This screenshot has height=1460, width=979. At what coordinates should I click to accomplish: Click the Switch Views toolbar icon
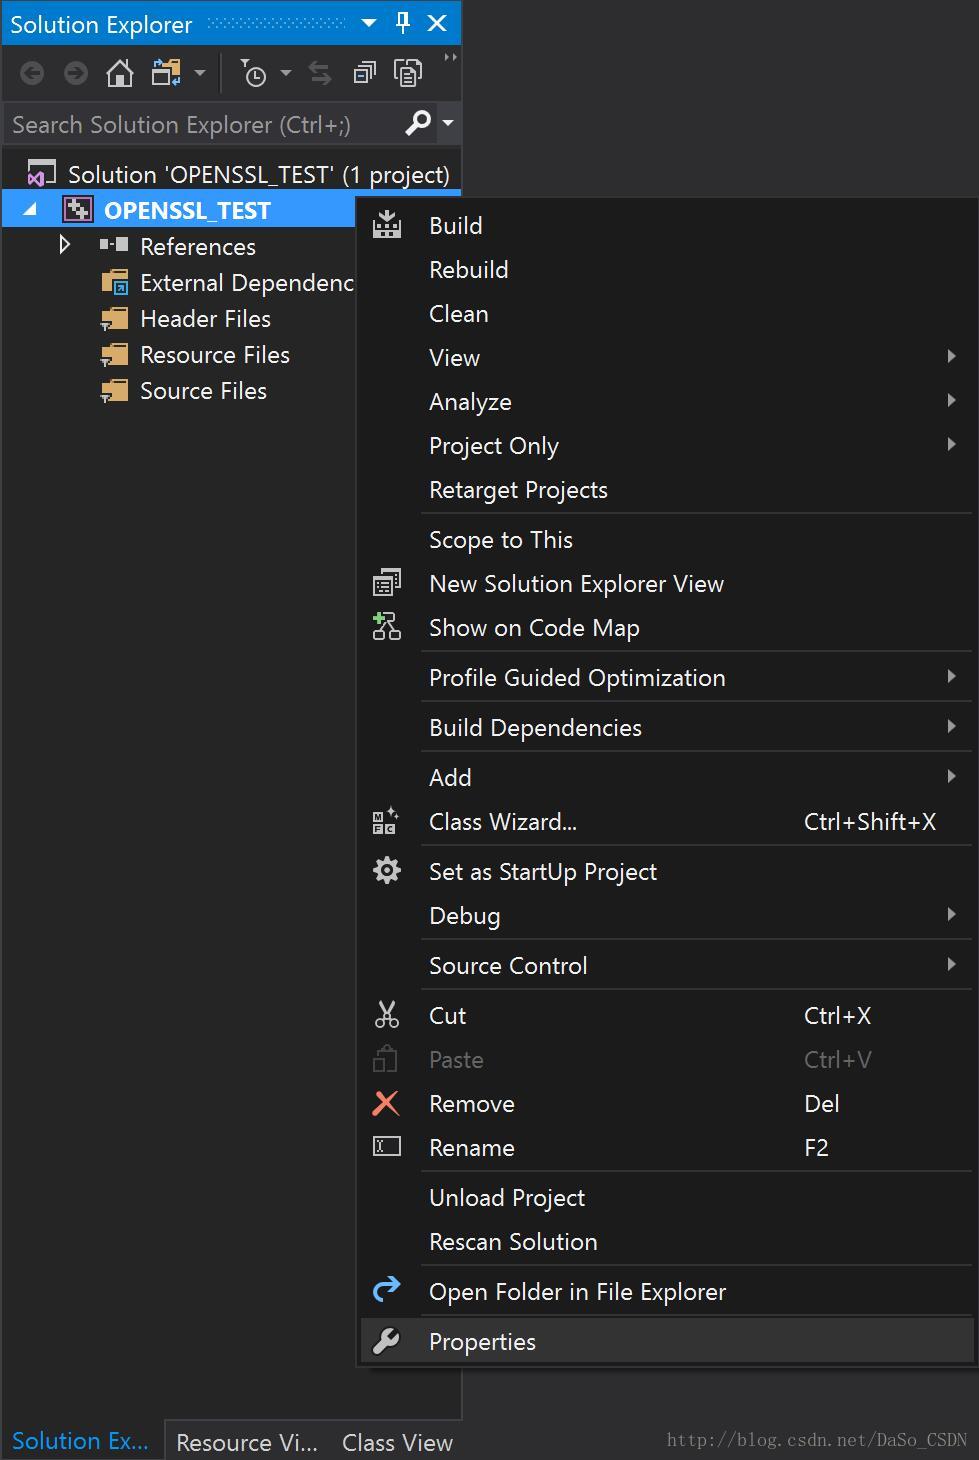166,73
